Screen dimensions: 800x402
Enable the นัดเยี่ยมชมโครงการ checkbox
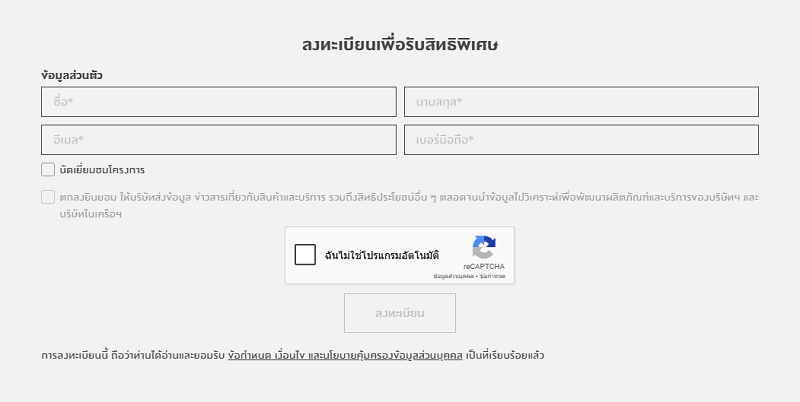(x=48, y=169)
